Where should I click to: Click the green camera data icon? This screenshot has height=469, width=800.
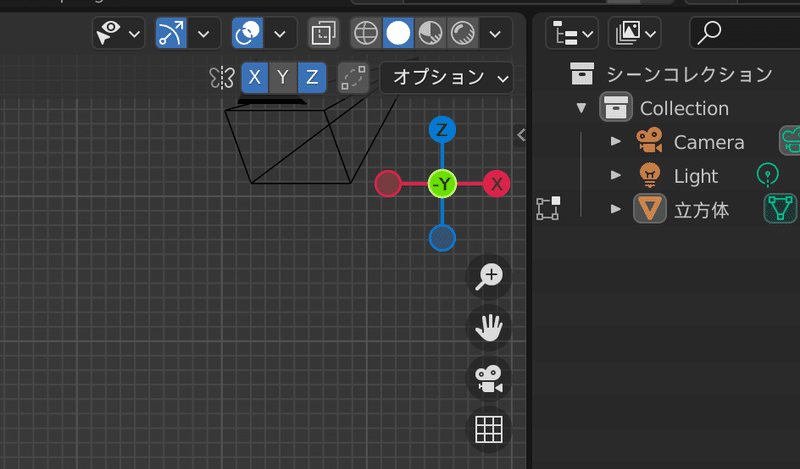[x=790, y=141]
